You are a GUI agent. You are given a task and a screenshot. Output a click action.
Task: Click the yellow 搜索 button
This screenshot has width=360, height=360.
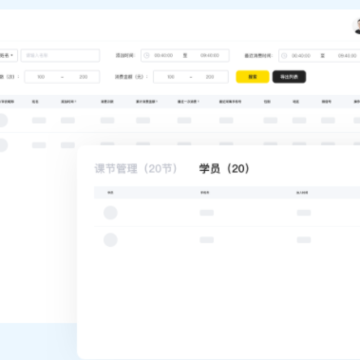[x=253, y=77]
